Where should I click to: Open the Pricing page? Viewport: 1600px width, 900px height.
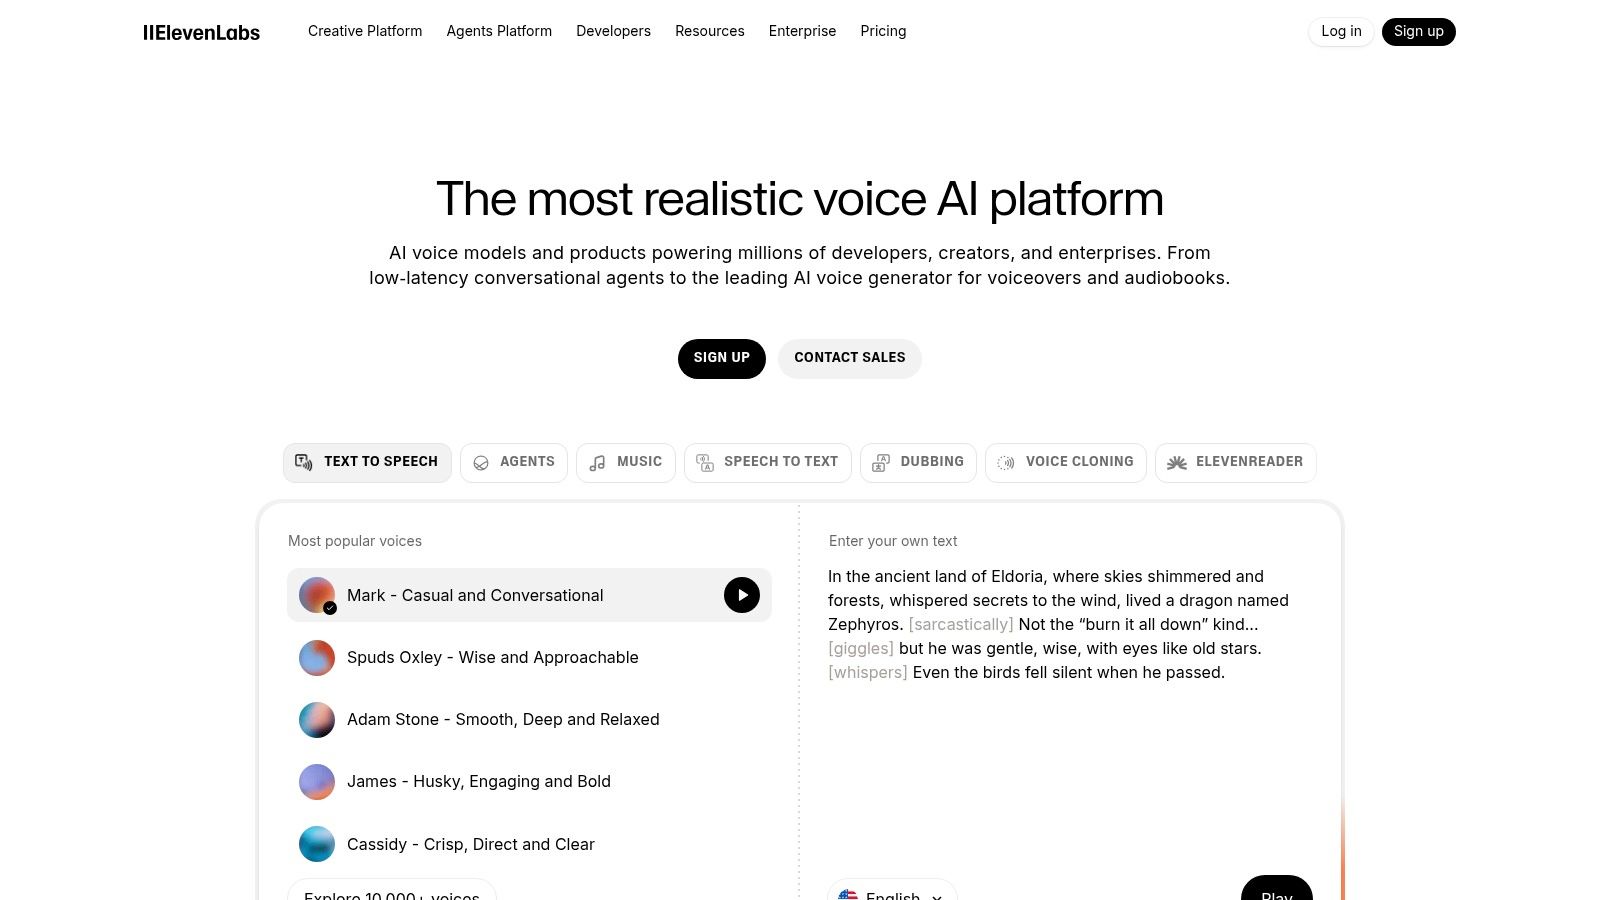click(x=883, y=31)
